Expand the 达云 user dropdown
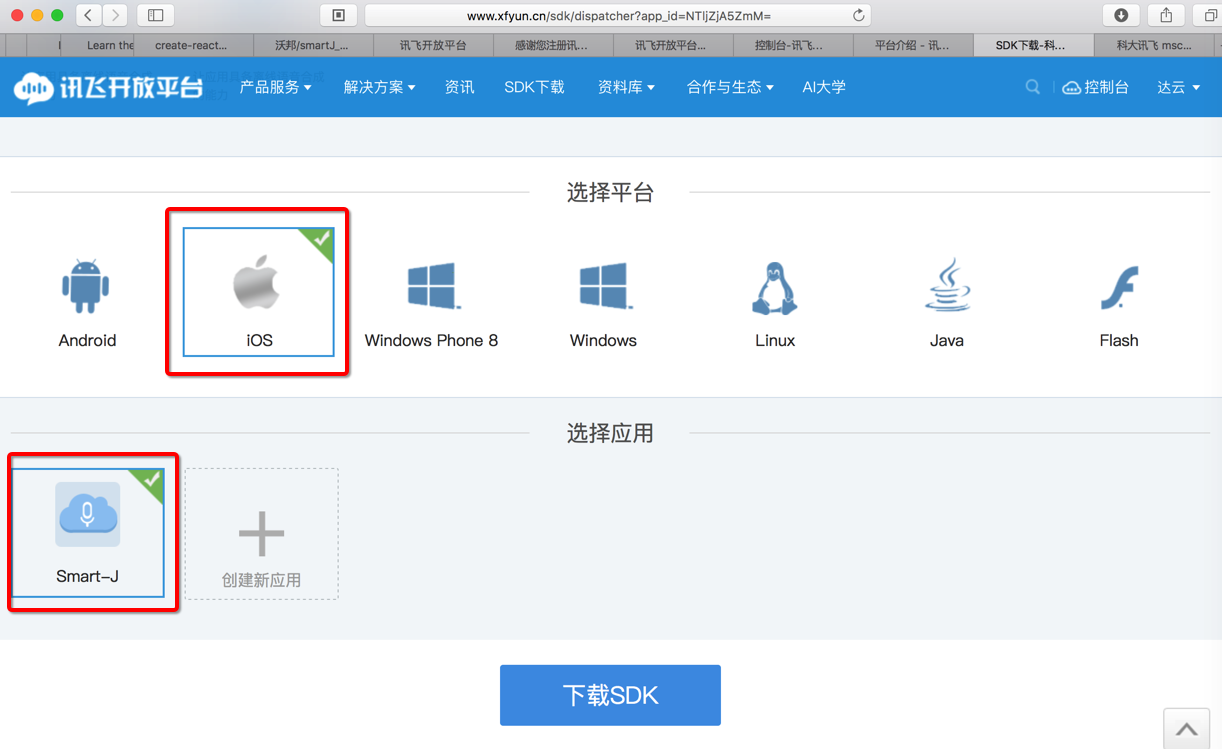The image size is (1222, 749). pyautogui.click(x=1179, y=87)
